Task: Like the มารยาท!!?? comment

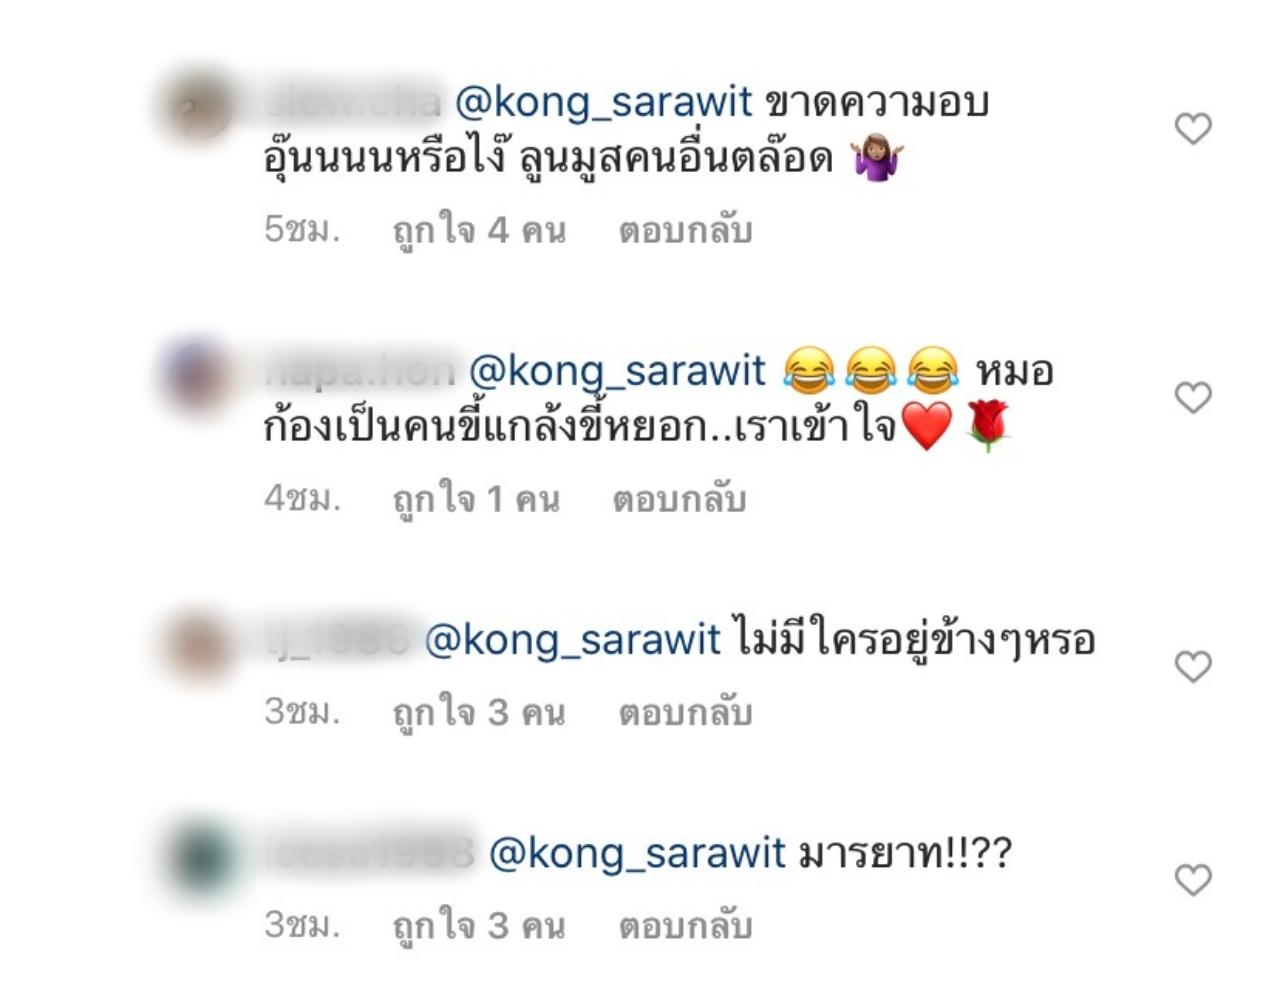Action: pyautogui.click(x=1193, y=880)
